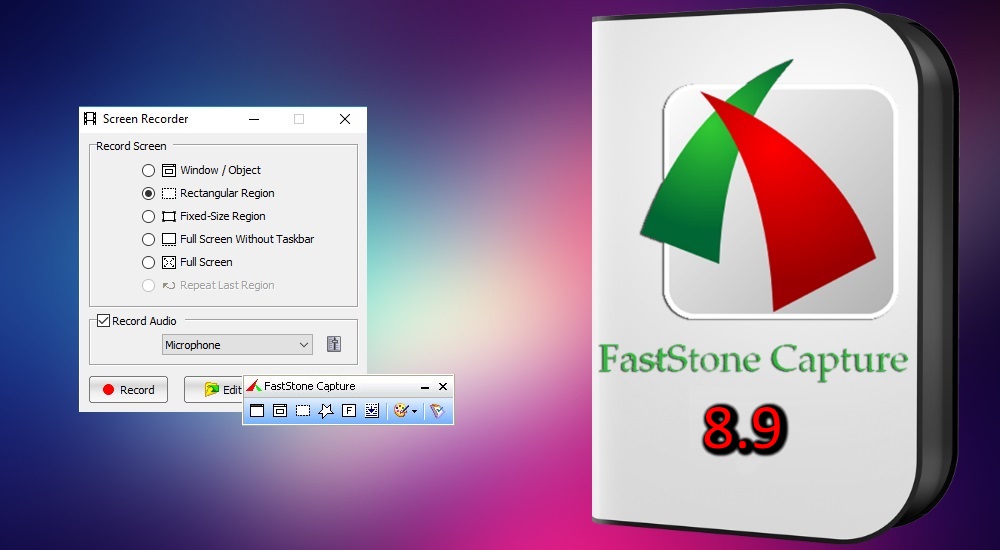Select Fixed-Size Region radio option
This screenshot has width=1000, height=550.
pyautogui.click(x=149, y=216)
